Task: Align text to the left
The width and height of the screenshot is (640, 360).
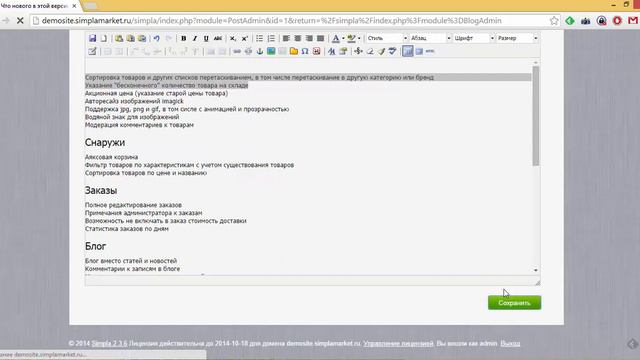Action: [286, 38]
